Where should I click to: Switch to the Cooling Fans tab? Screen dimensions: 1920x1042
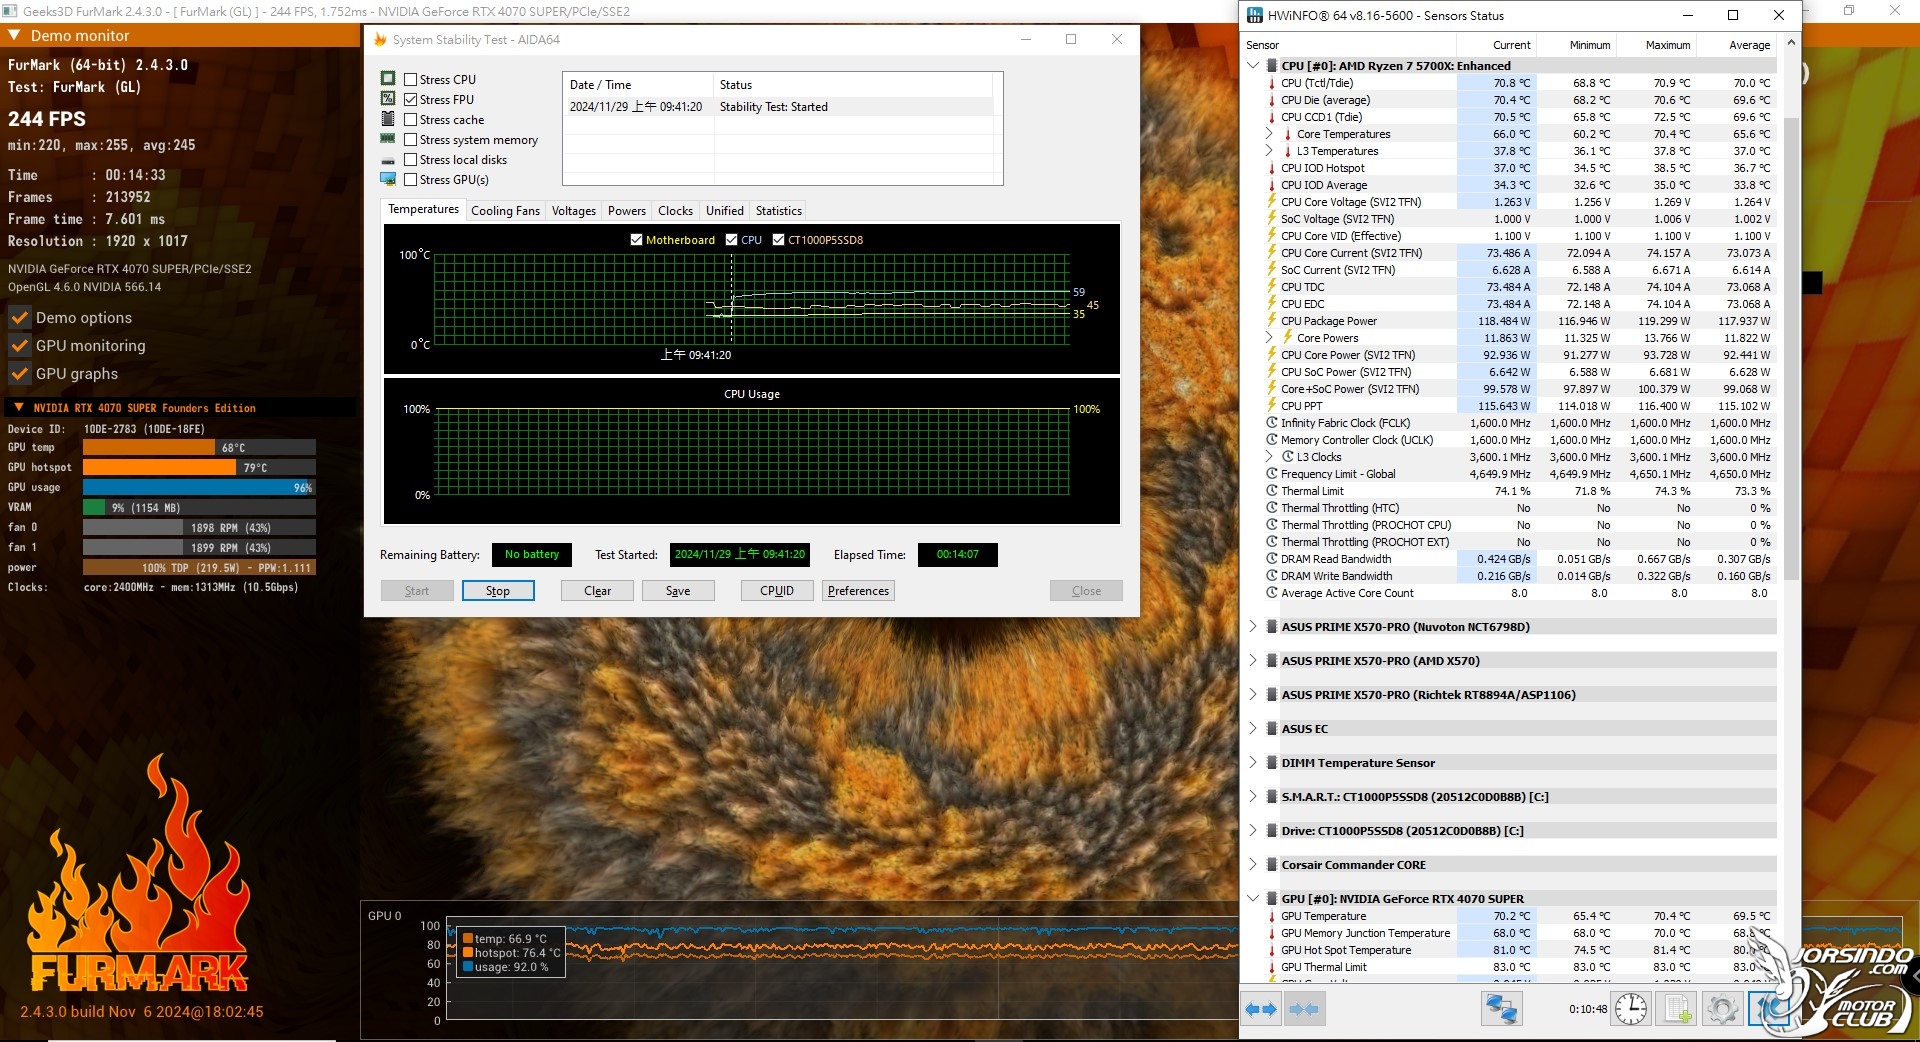(x=505, y=211)
